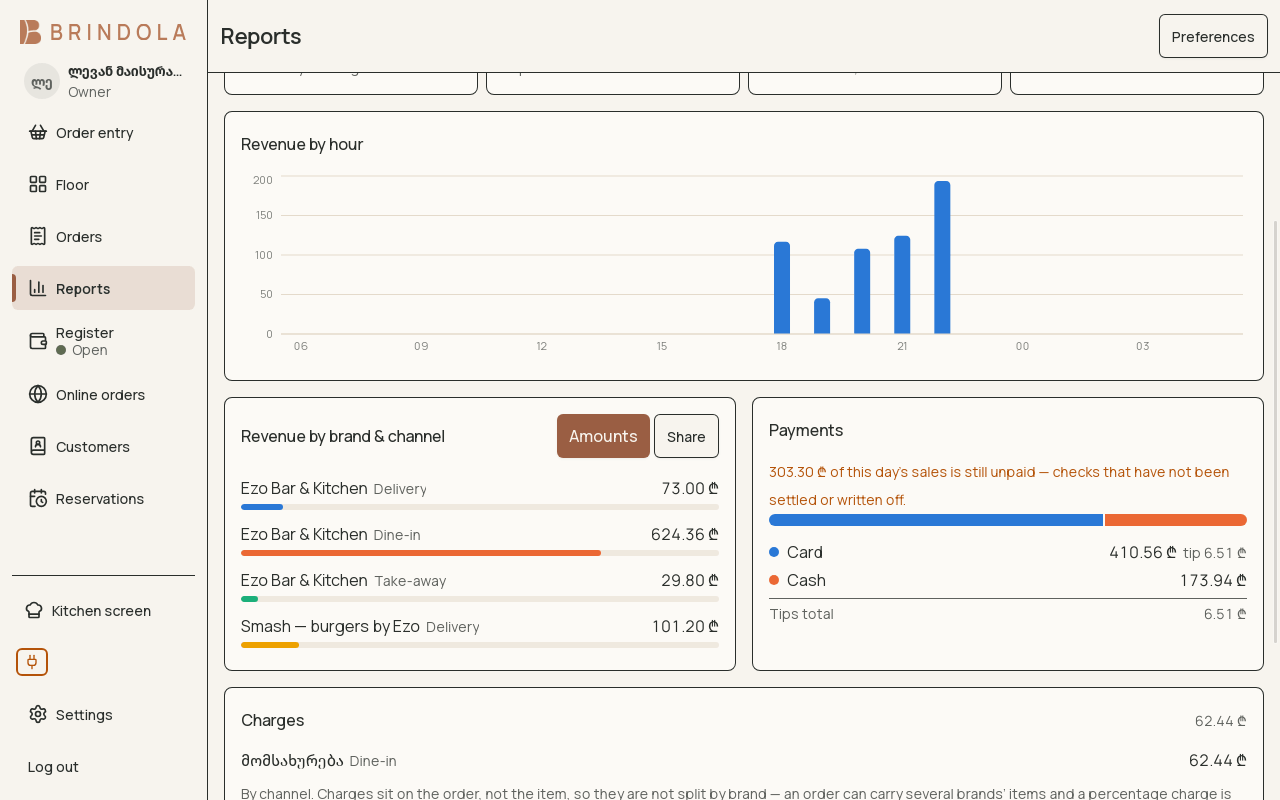Go to the Floor page
Screen dimensions: 1280x800
[x=103, y=184]
